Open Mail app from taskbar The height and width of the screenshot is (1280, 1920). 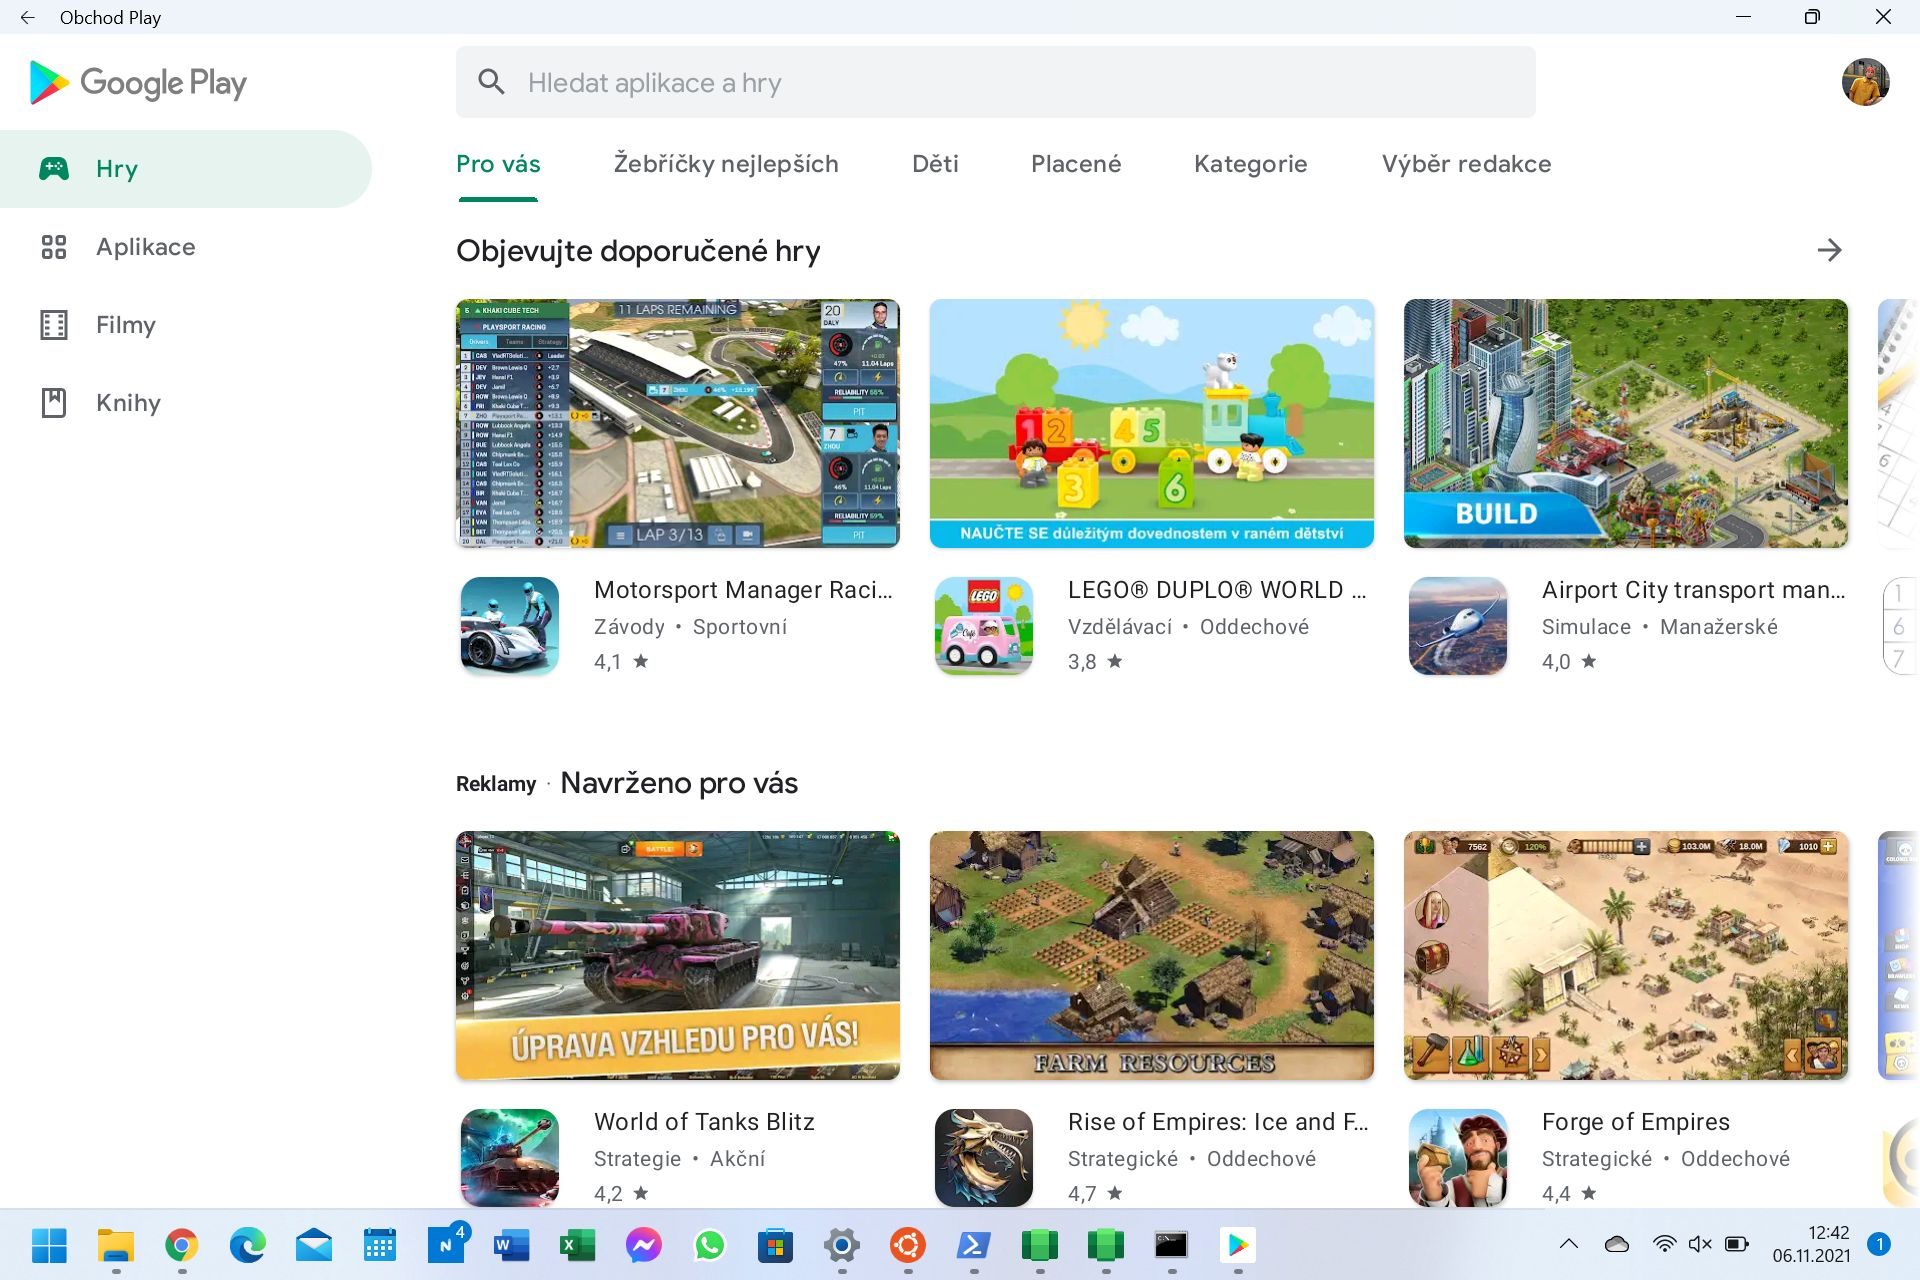(x=314, y=1245)
